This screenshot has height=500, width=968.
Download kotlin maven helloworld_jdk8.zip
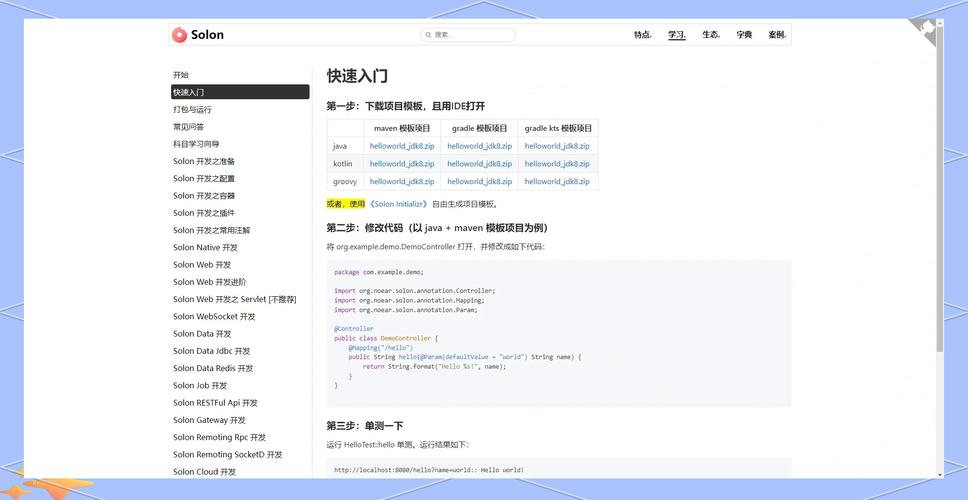click(402, 164)
